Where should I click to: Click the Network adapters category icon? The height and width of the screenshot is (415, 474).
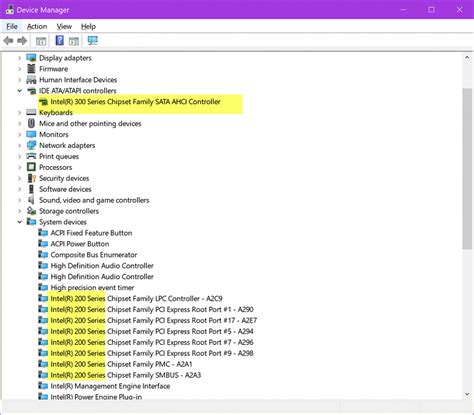pyautogui.click(x=31, y=145)
